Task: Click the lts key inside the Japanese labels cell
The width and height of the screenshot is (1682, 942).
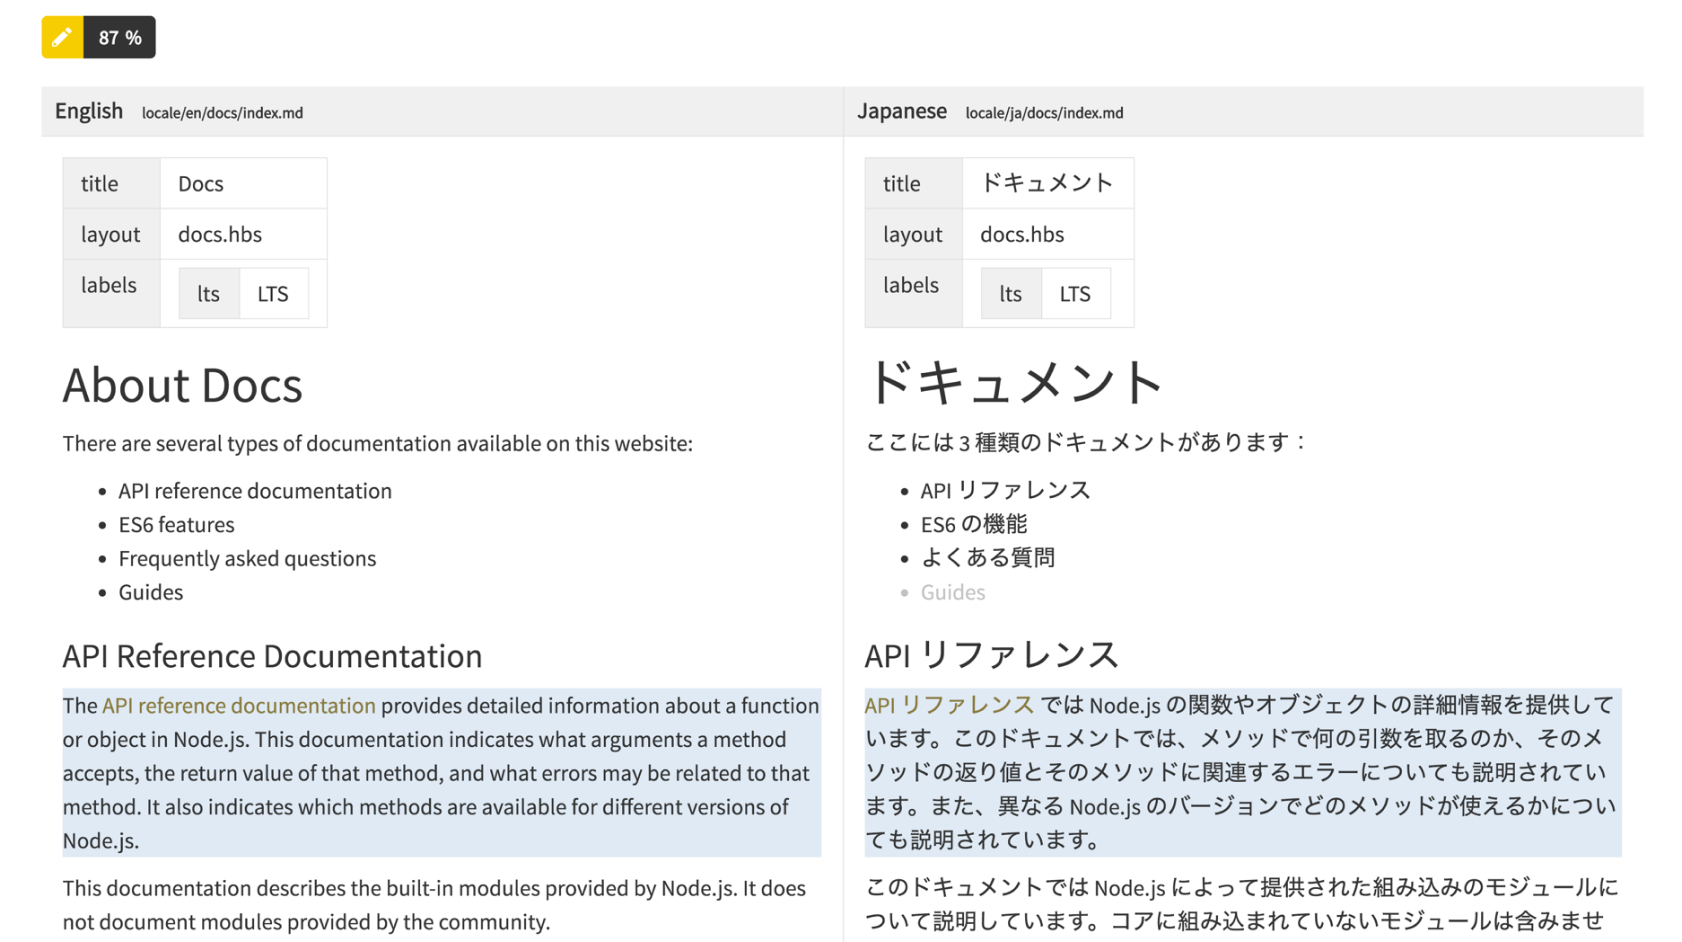Action: tap(1011, 293)
